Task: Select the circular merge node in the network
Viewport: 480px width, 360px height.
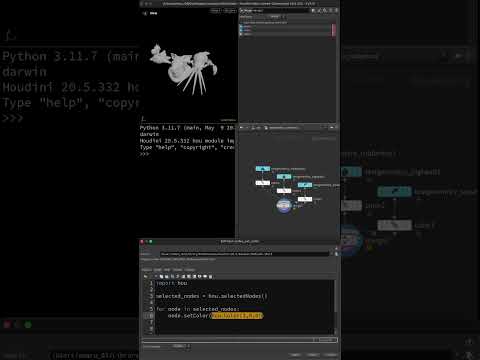Action: 284,206
